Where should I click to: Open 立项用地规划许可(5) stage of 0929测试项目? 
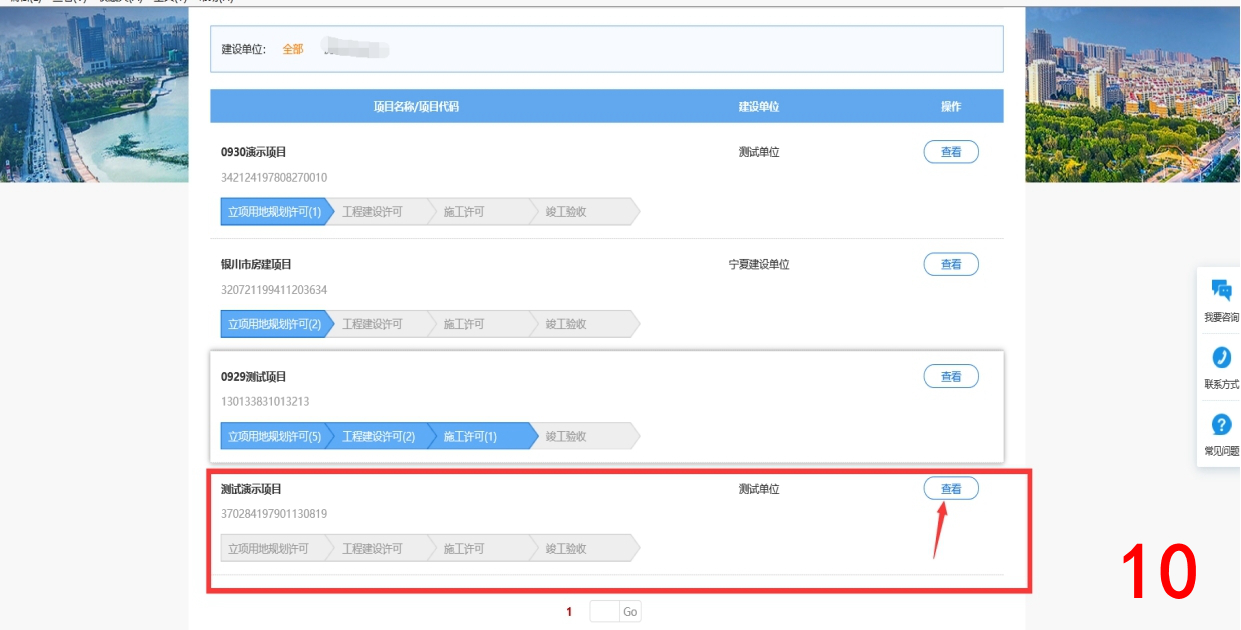(274, 436)
